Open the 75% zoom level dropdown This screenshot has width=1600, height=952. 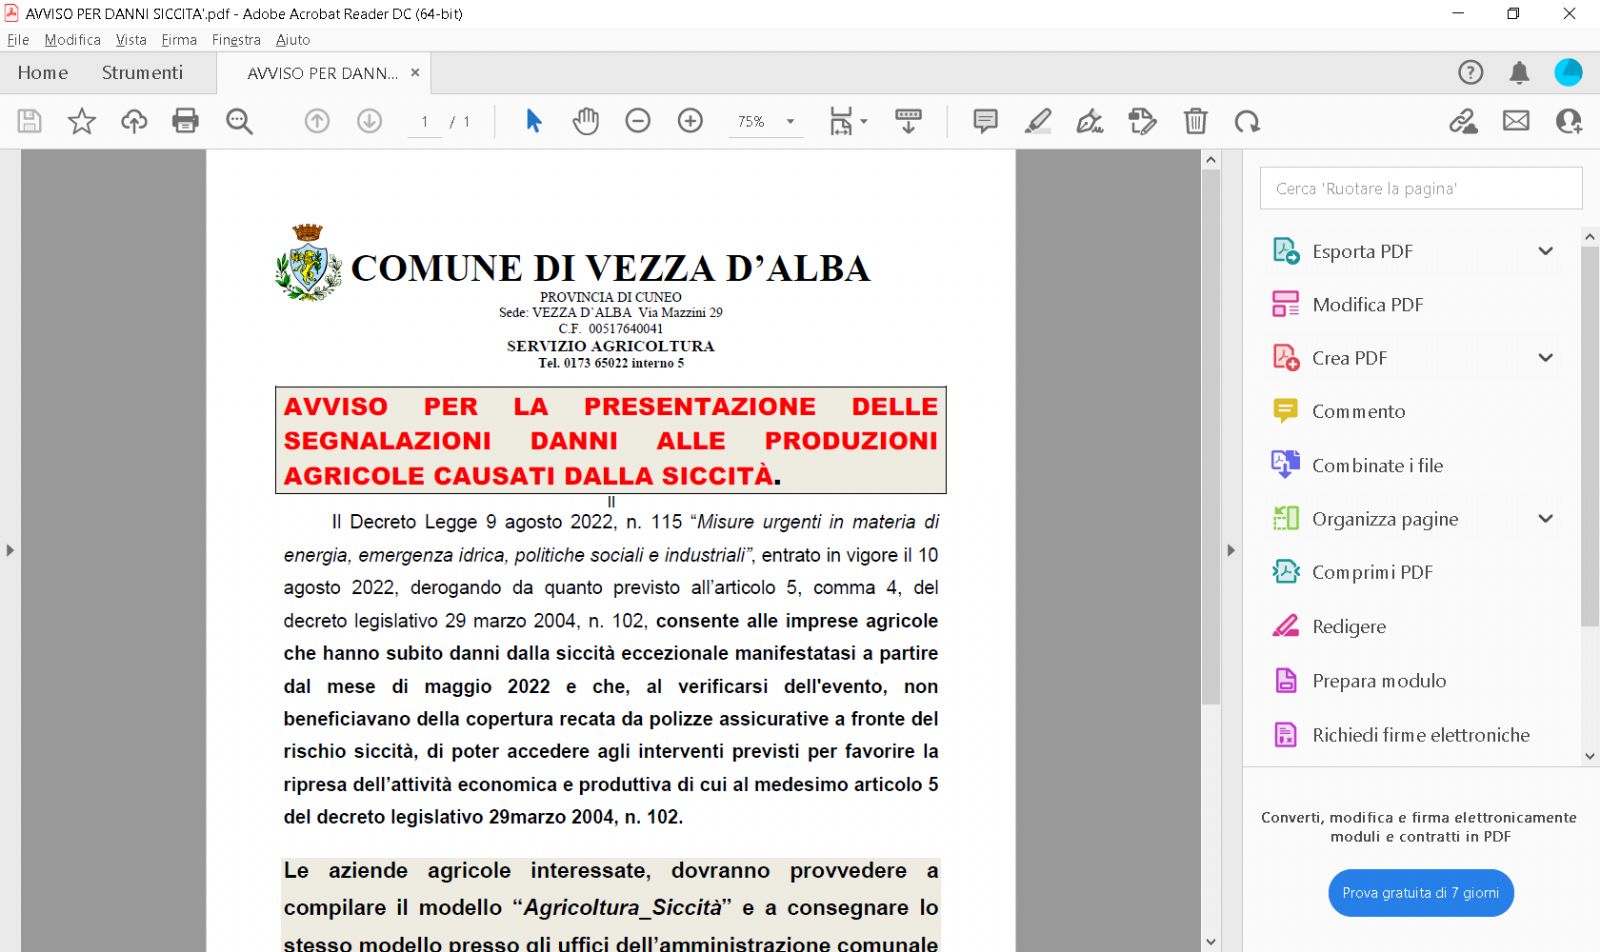(x=790, y=121)
